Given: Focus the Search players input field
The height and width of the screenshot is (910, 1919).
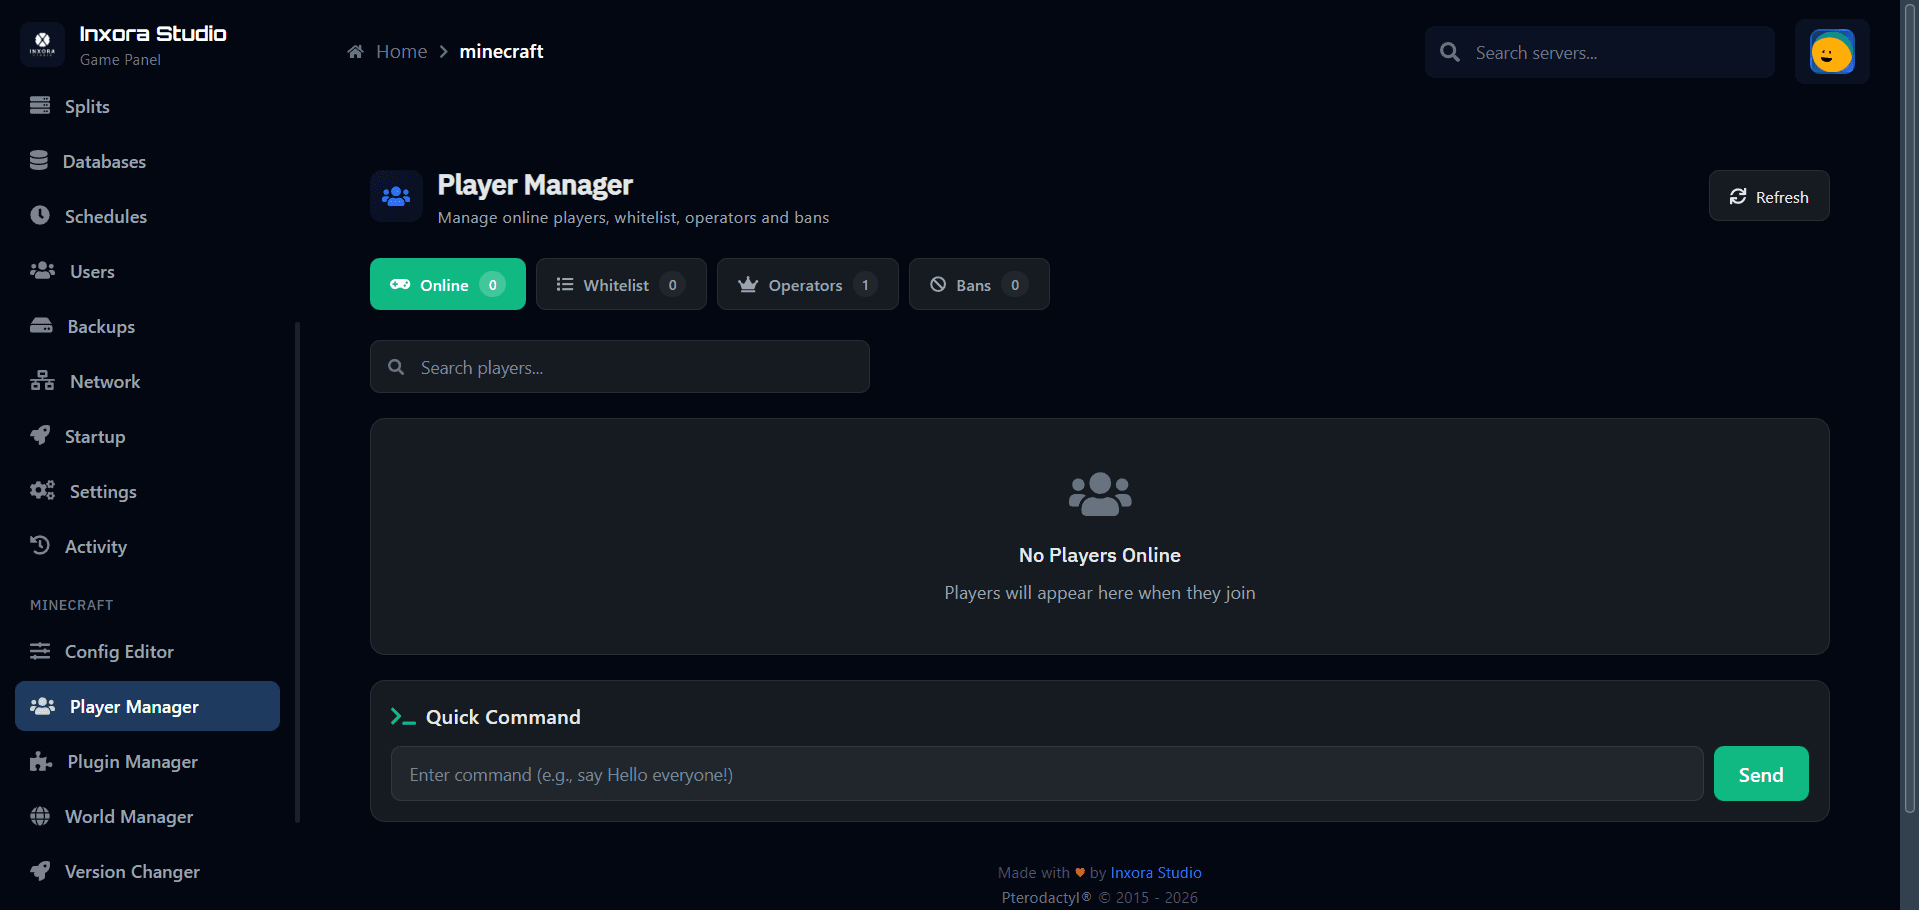Looking at the screenshot, I should (620, 366).
